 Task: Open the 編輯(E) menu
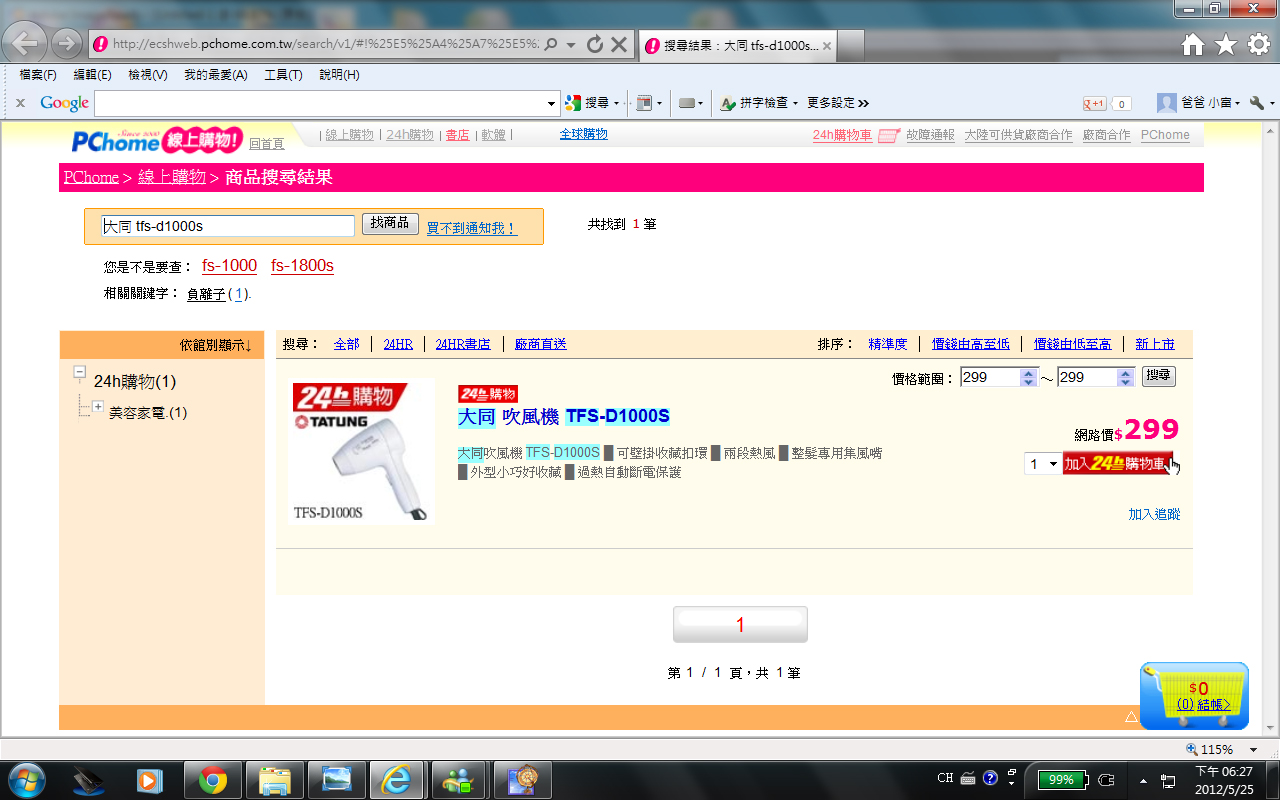click(92, 75)
